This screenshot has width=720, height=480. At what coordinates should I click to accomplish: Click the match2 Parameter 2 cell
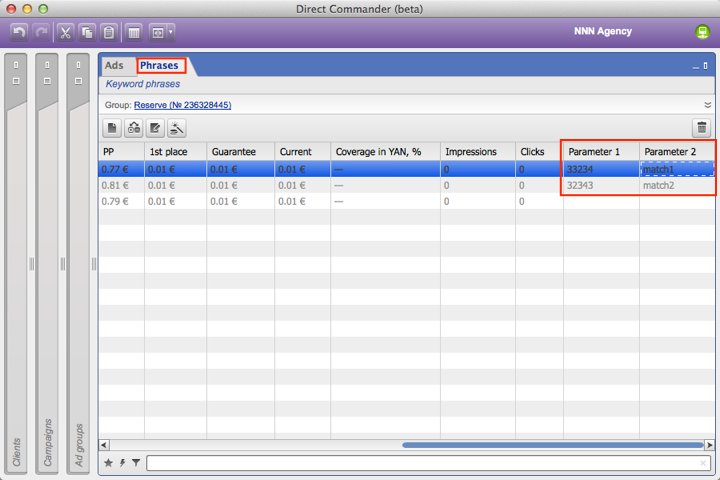(677, 185)
